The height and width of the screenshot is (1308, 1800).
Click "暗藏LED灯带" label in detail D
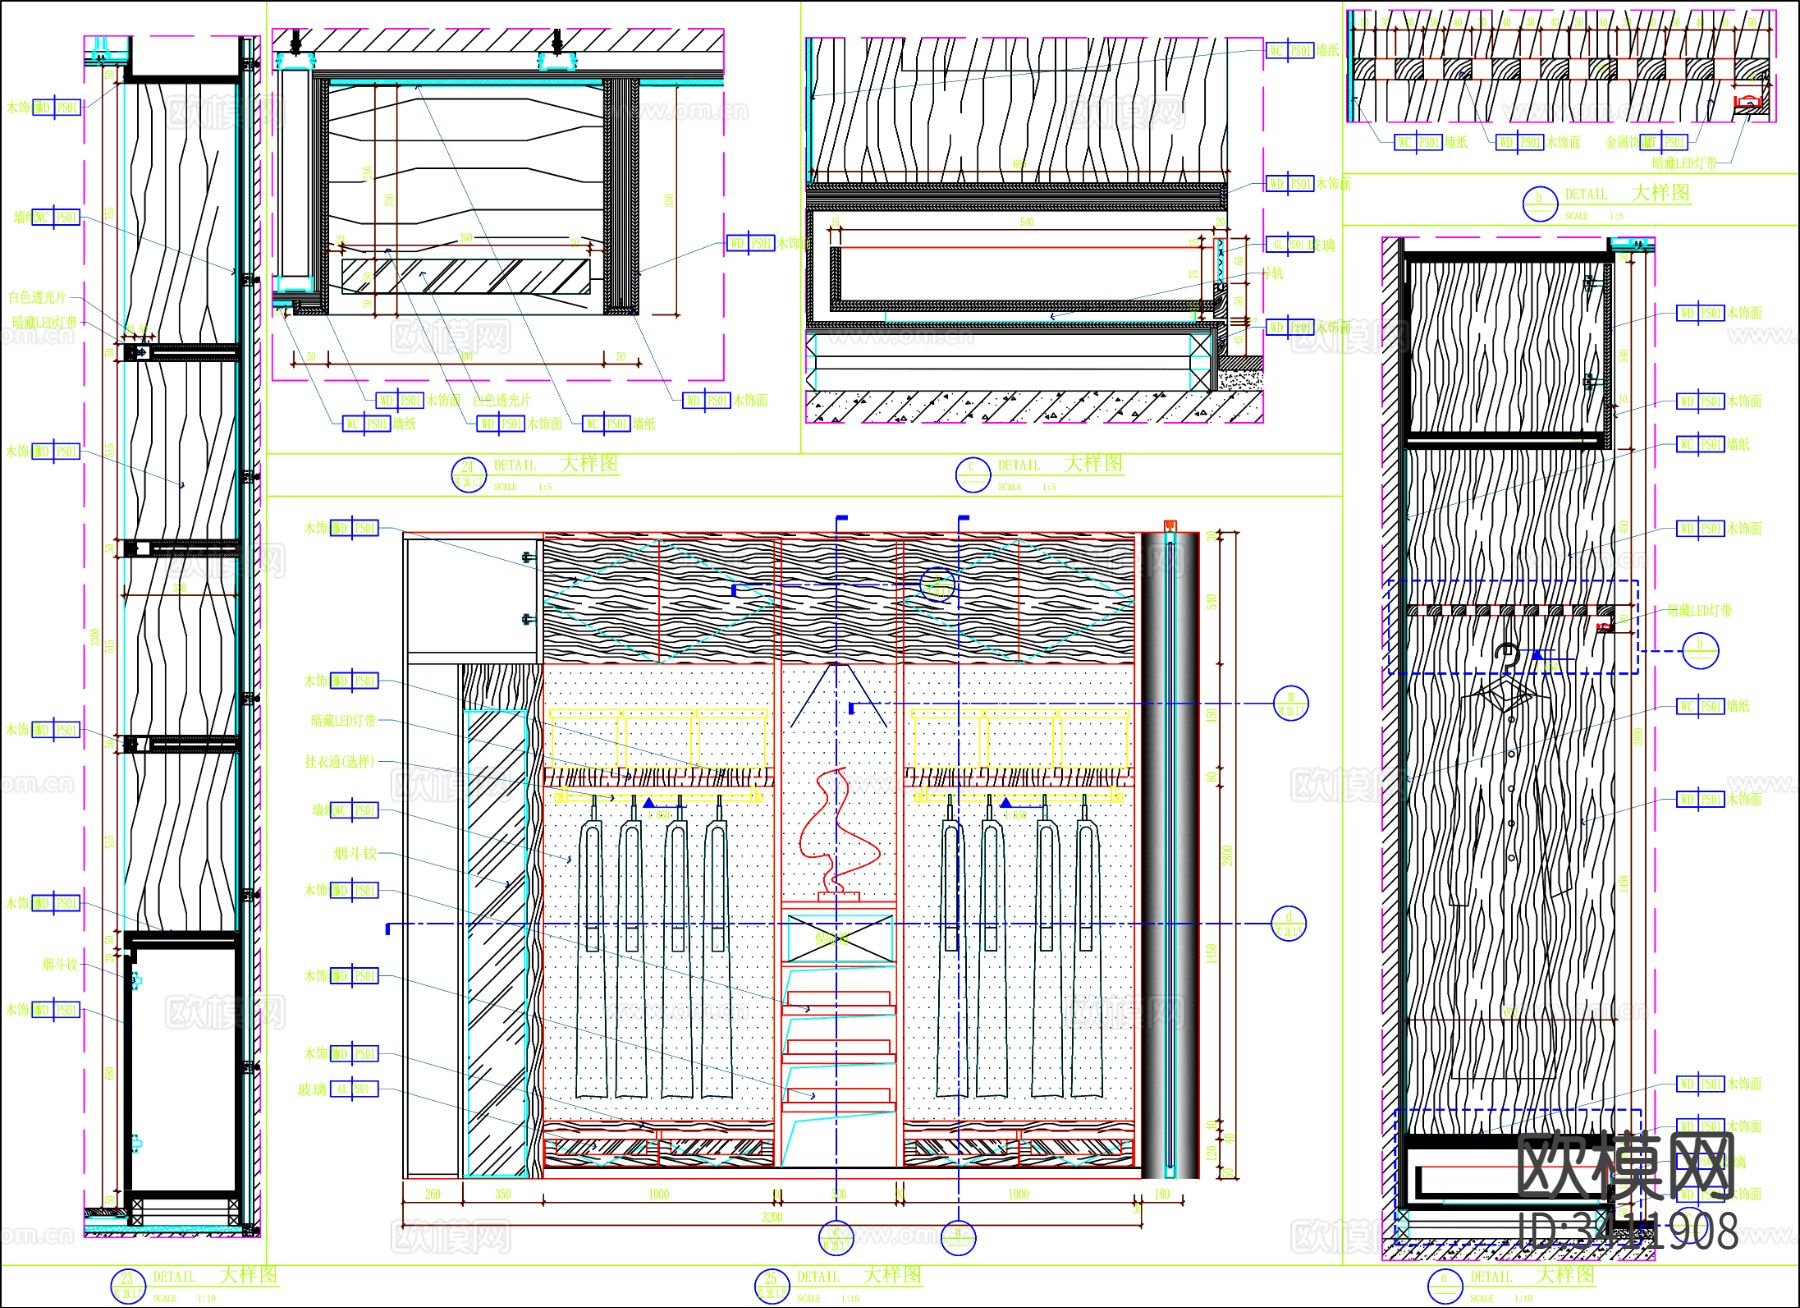click(1685, 163)
